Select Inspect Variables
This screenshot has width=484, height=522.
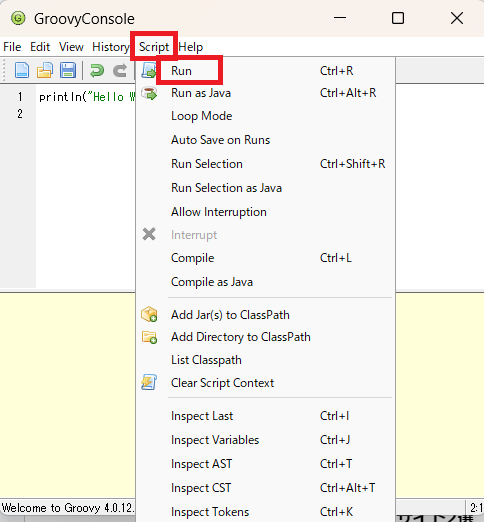(x=265, y=440)
